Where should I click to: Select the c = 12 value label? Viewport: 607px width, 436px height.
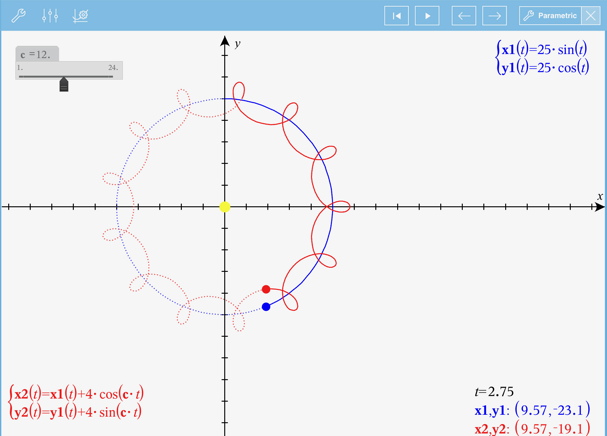click(x=36, y=54)
